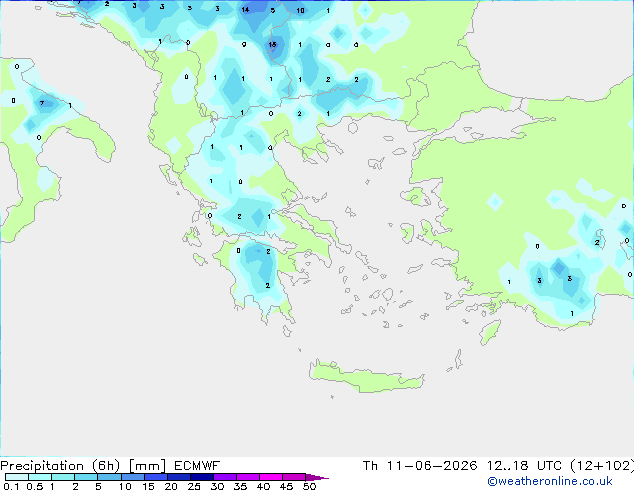Image resolution: width=634 pixels, height=490 pixels.
Task: Pick the 40–45 mm magenta legend box
Action: click(271, 477)
